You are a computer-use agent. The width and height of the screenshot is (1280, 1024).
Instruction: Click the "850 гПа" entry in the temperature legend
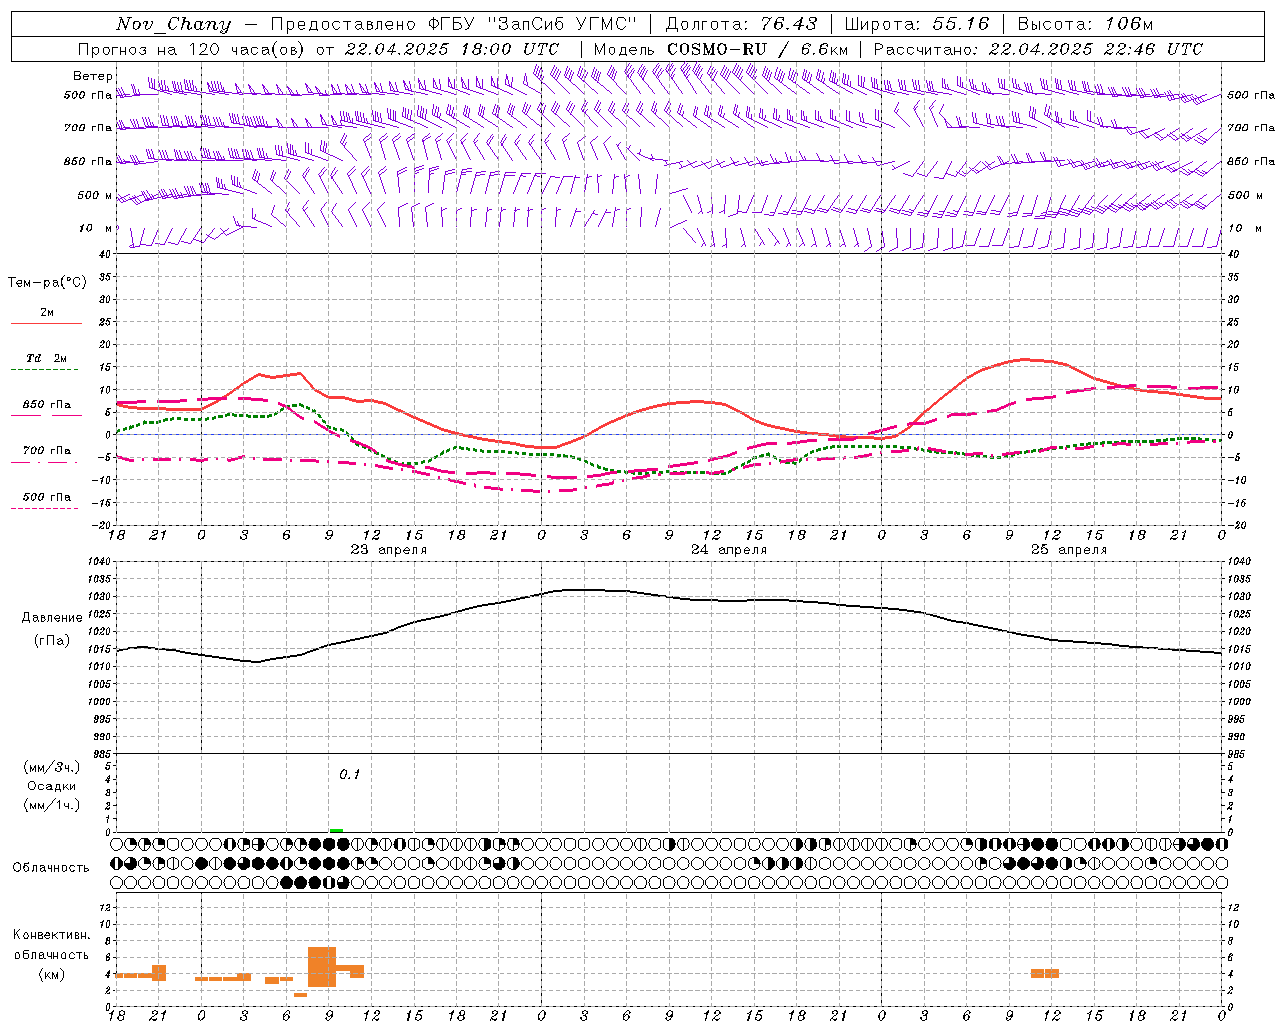point(46,405)
